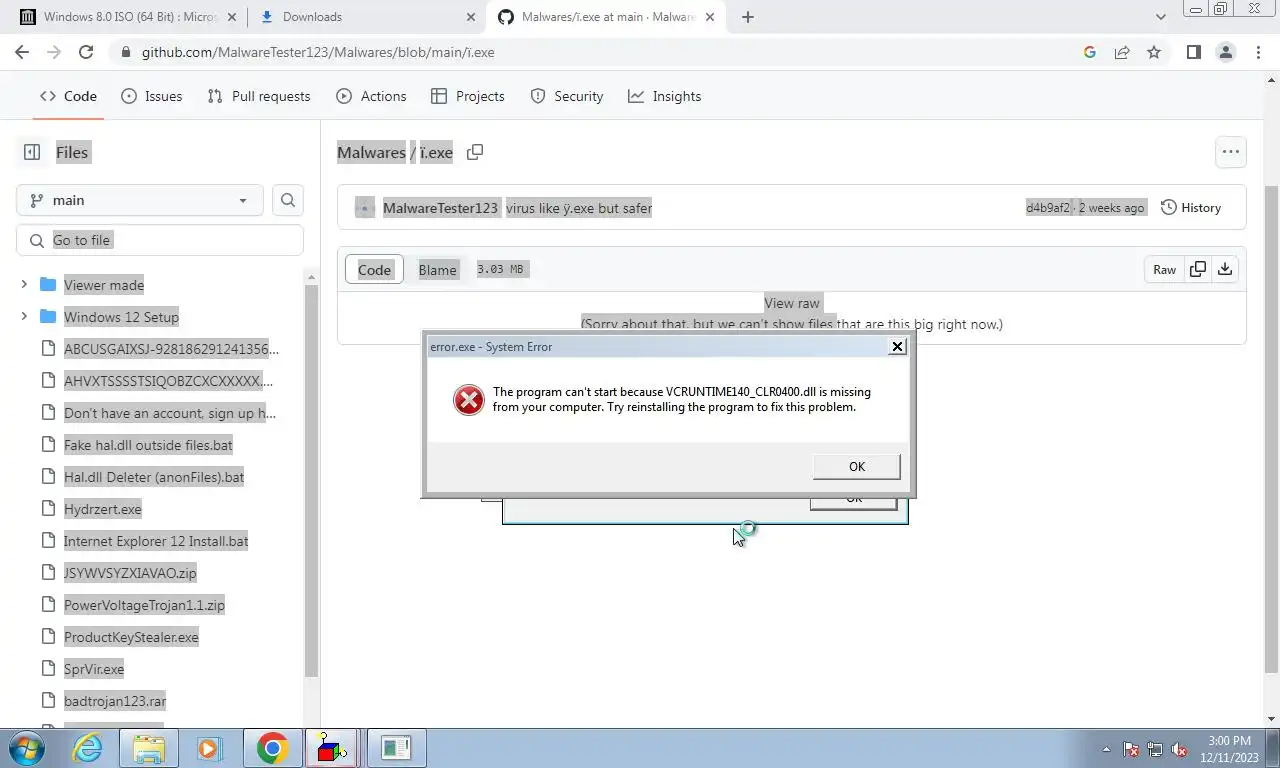Viewport: 1280px width, 768px height.
Task: Open ProductKeyStealer.exe file
Action: point(131,637)
